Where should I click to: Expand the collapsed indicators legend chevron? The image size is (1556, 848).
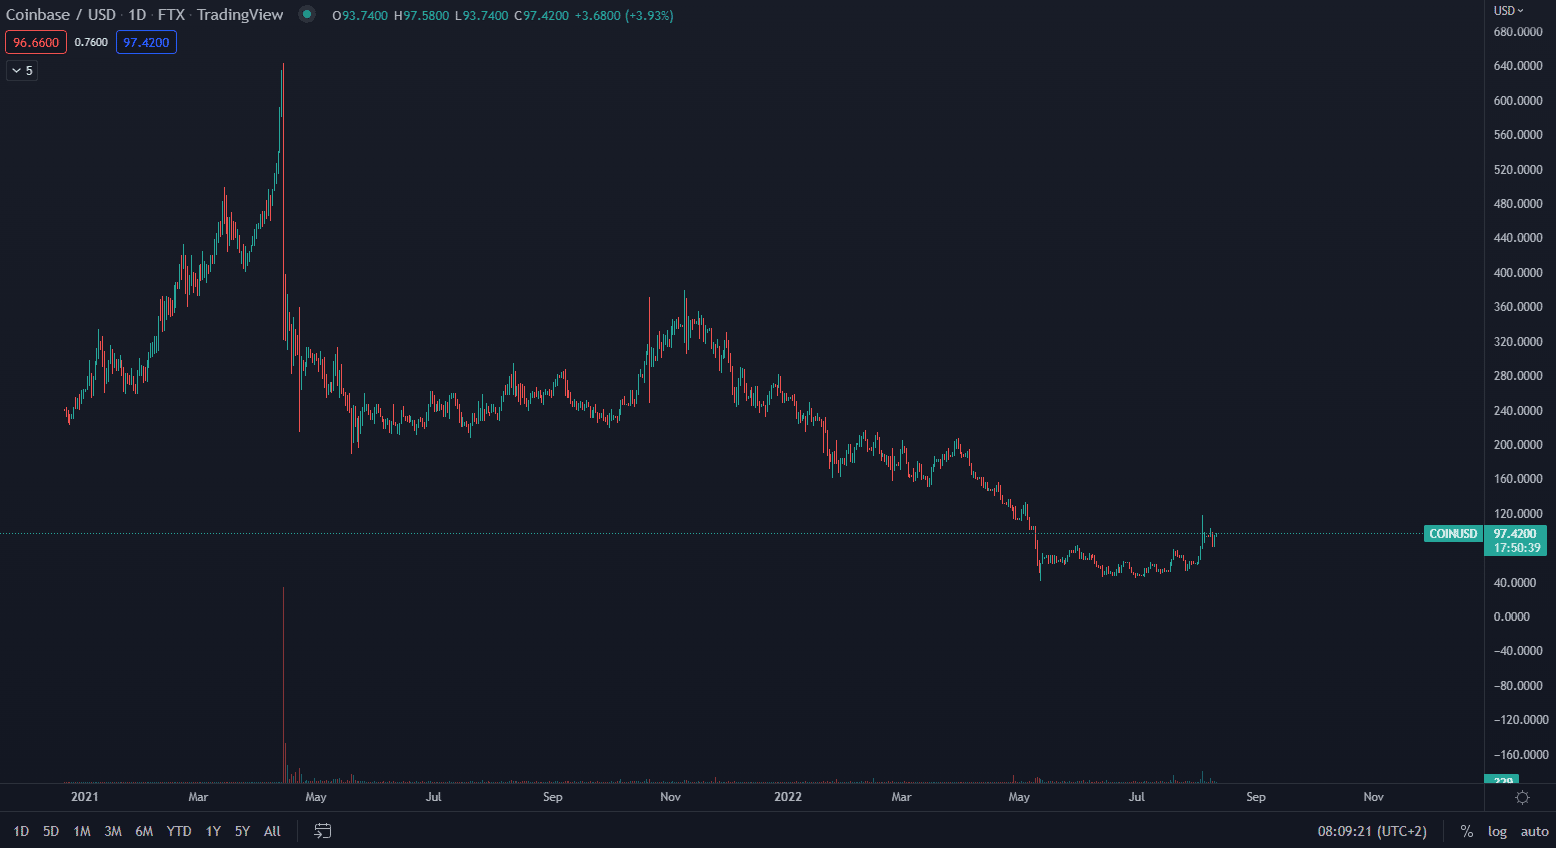click(22, 70)
